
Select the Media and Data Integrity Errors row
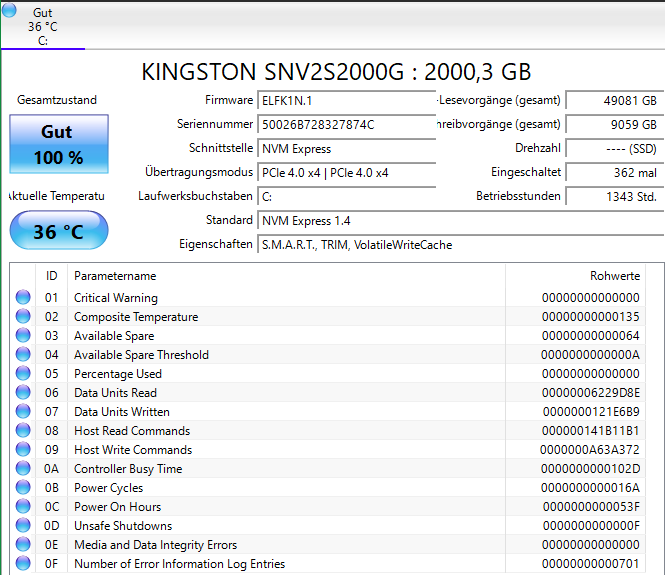pos(155,545)
